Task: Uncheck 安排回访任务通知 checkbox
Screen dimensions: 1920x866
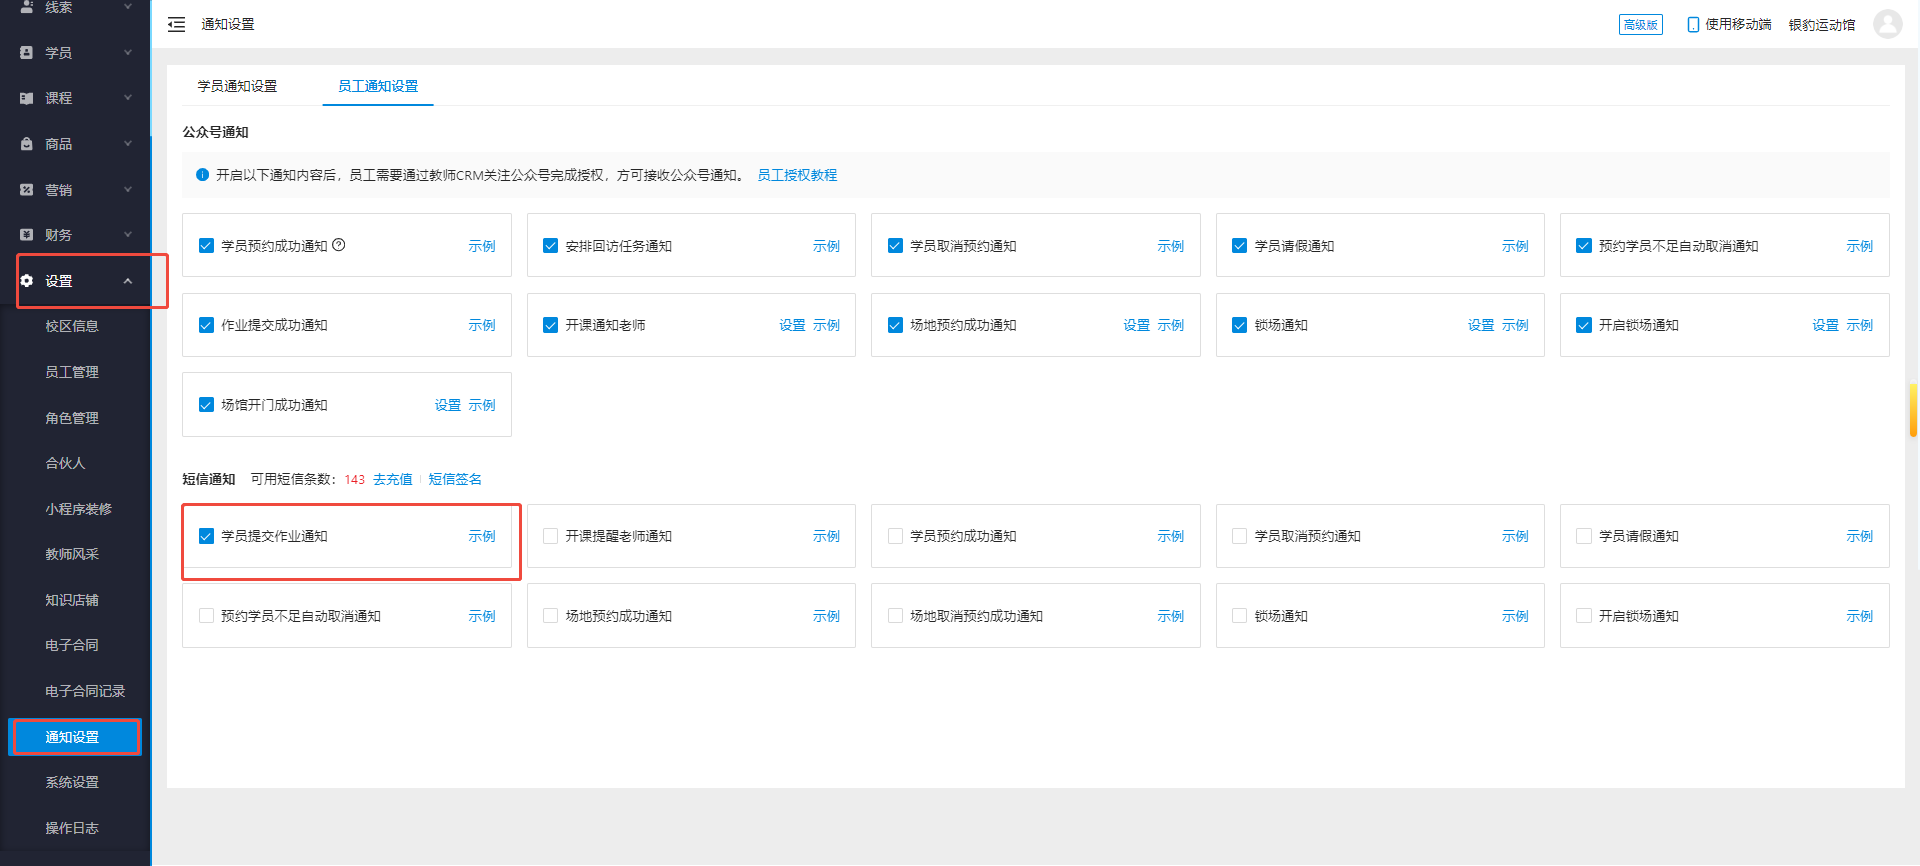Action: (x=550, y=246)
